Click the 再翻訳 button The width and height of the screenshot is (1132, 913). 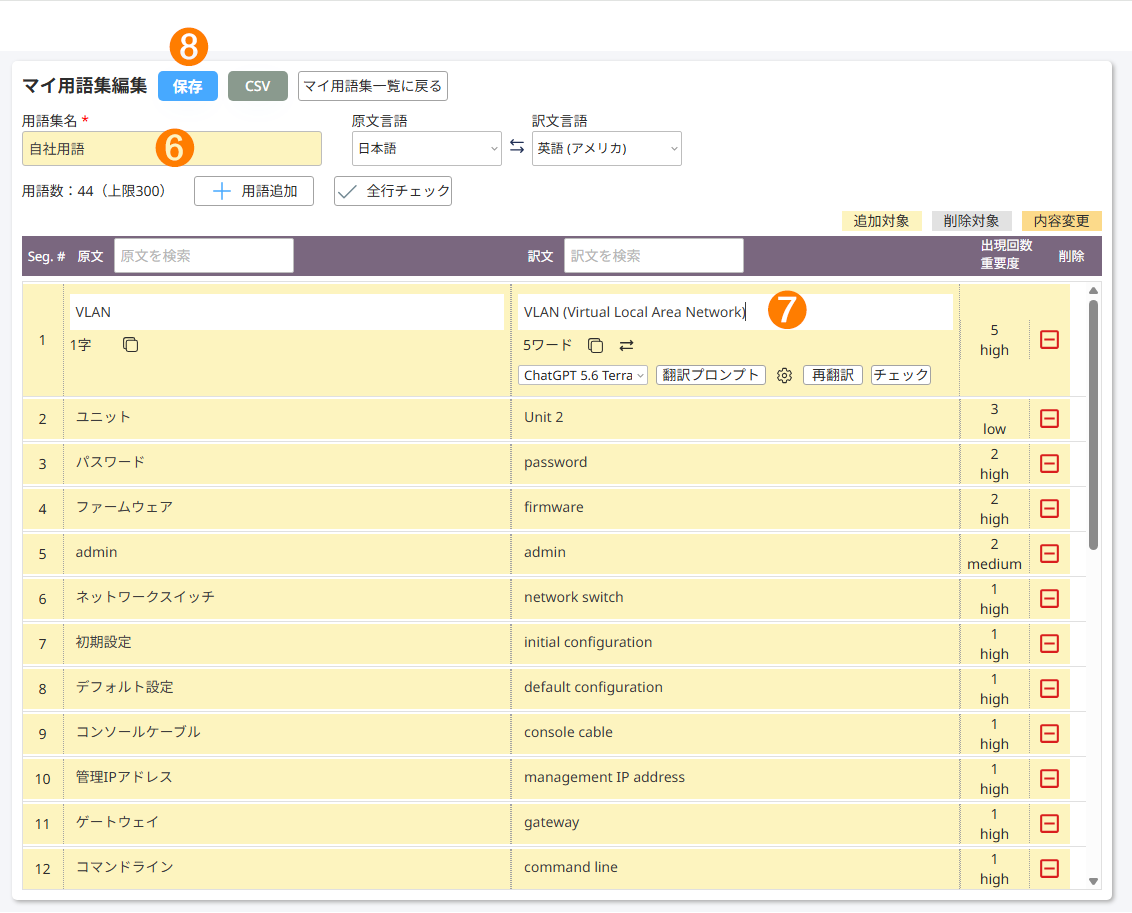(833, 375)
